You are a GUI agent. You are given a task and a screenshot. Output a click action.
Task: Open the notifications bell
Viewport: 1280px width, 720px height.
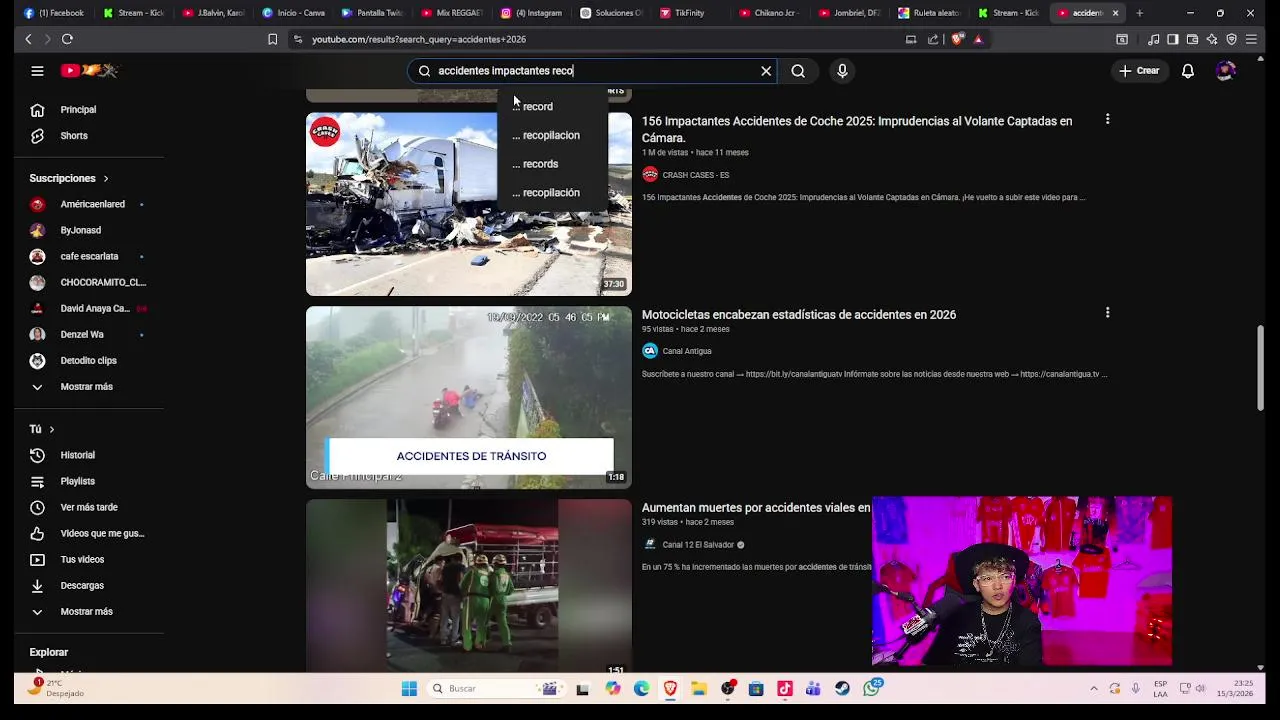1188,71
